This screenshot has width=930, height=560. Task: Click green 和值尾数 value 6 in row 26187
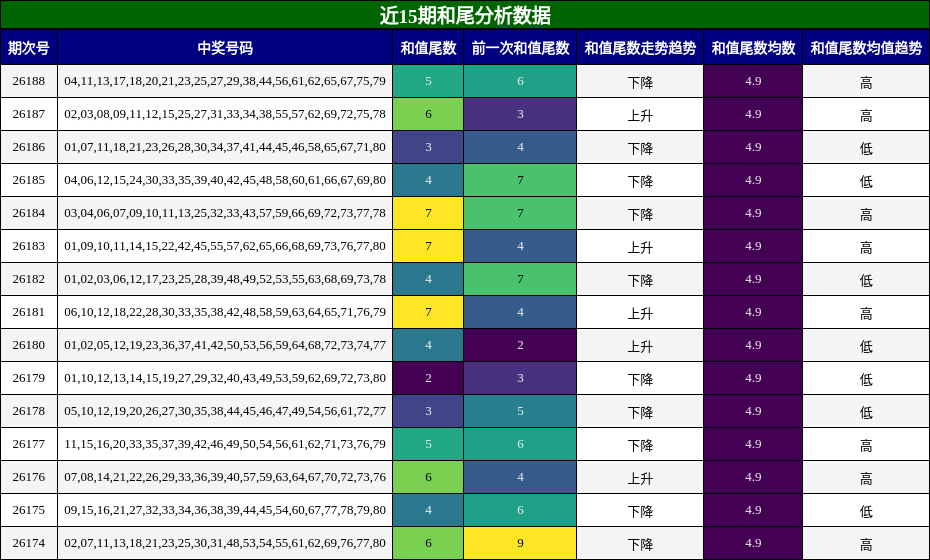(428, 114)
